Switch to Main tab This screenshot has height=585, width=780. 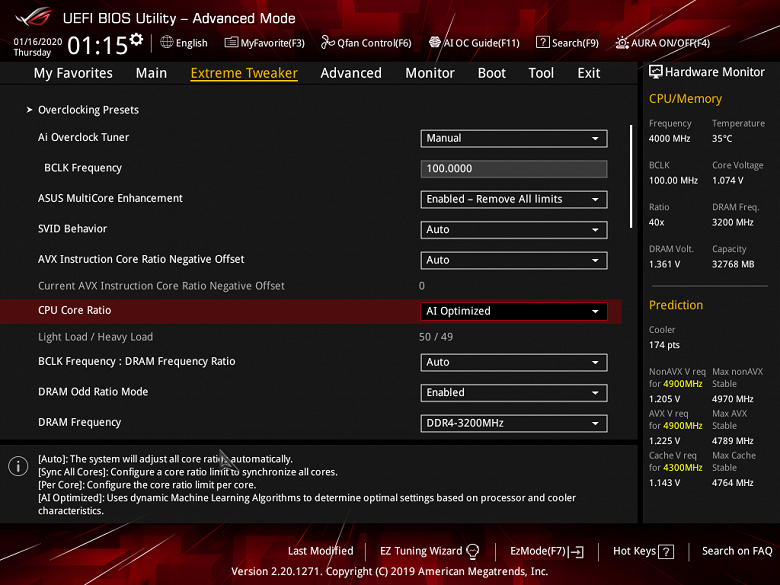151,73
